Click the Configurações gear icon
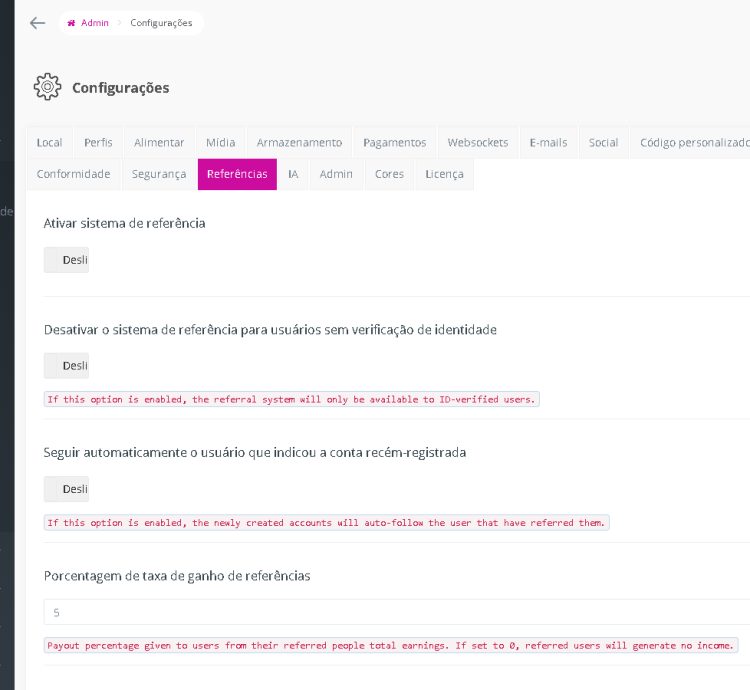This screenshot has width=750, height=690. tap(47, 87)
